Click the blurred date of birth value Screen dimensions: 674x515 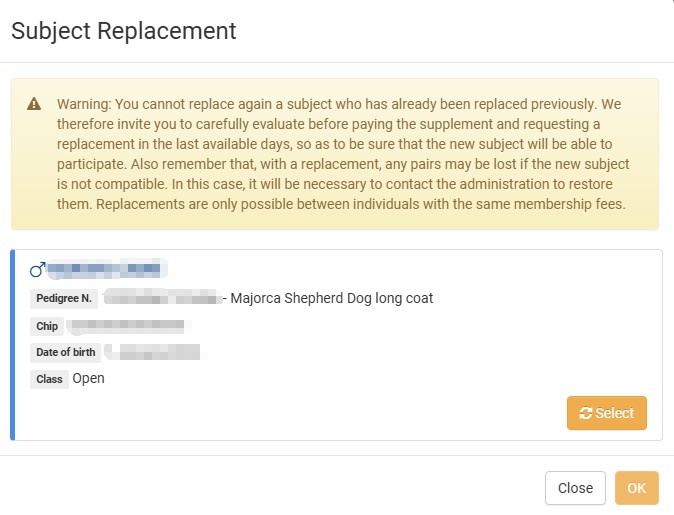(154, 352)
